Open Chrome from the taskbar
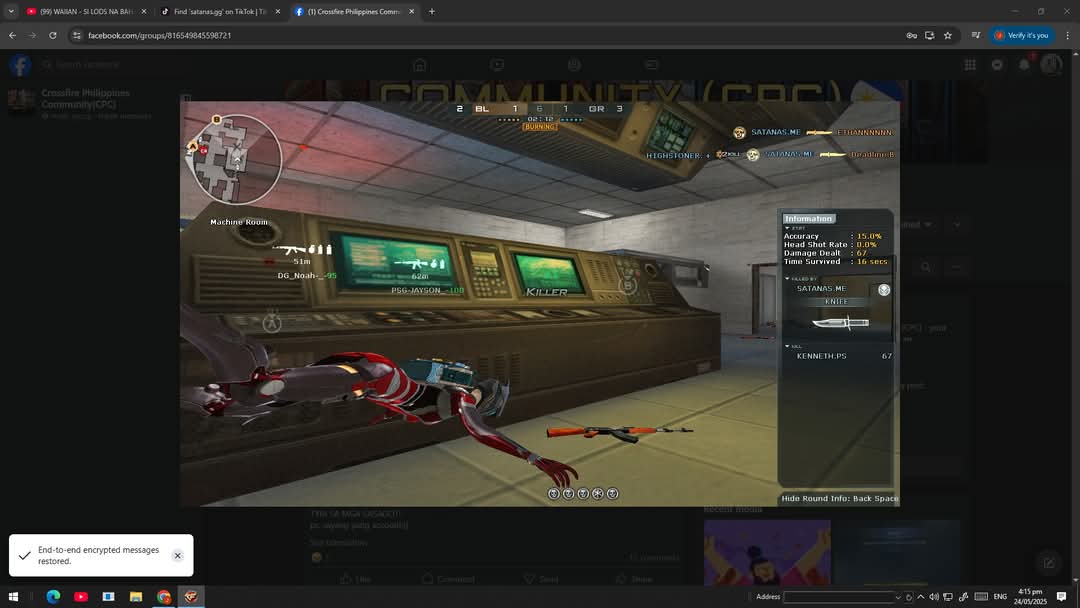This screenshot has height=608, width=1080. coord(163,596)
